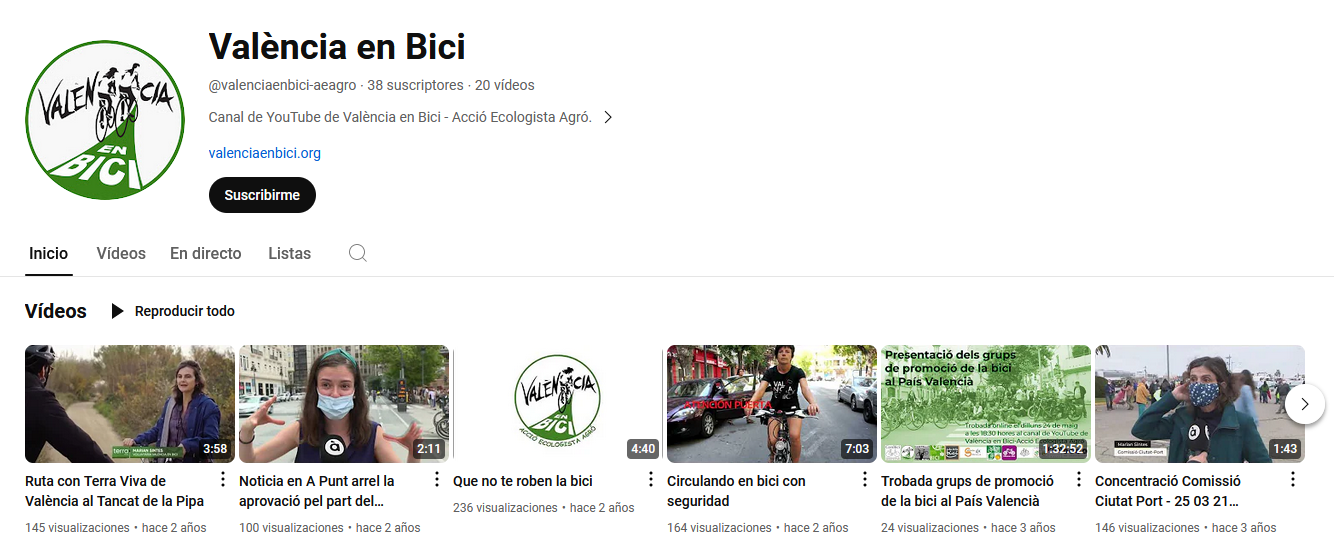The image size is (1334, 557).
Task: Open title Noticia en A Punt arrel la aprovació
Action: 317,491
